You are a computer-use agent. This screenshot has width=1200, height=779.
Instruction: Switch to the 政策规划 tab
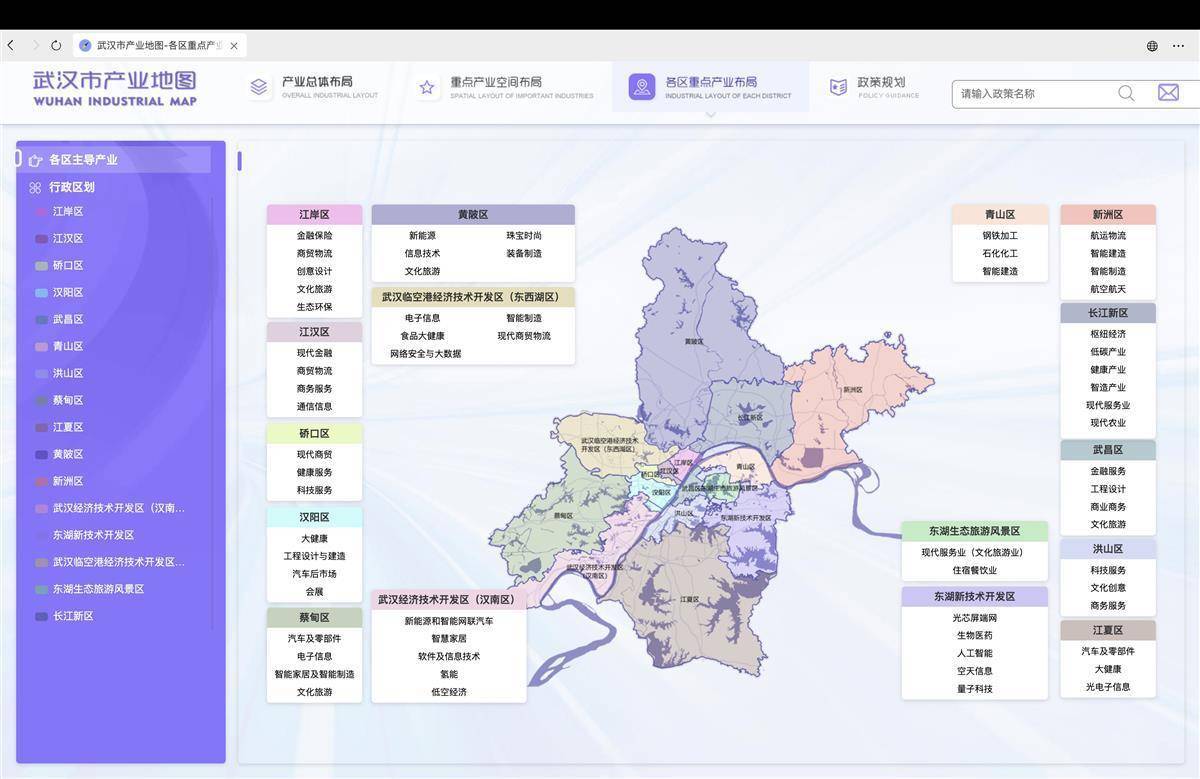[880, 83]
